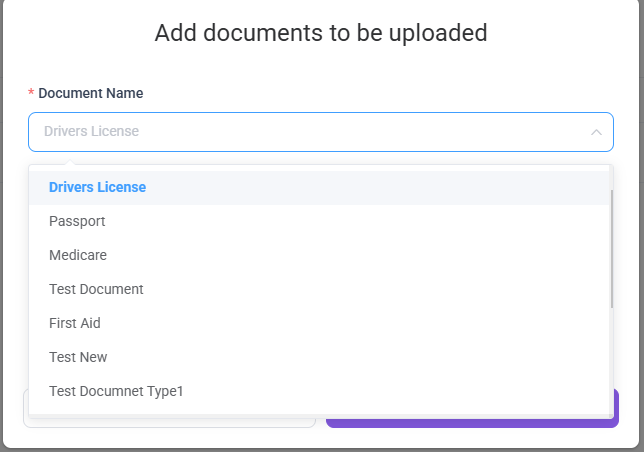Image resolution: width=644 pixels, height=452 pixels.
Task: Select the Test Document option
Action: click(x=96, y=289)
